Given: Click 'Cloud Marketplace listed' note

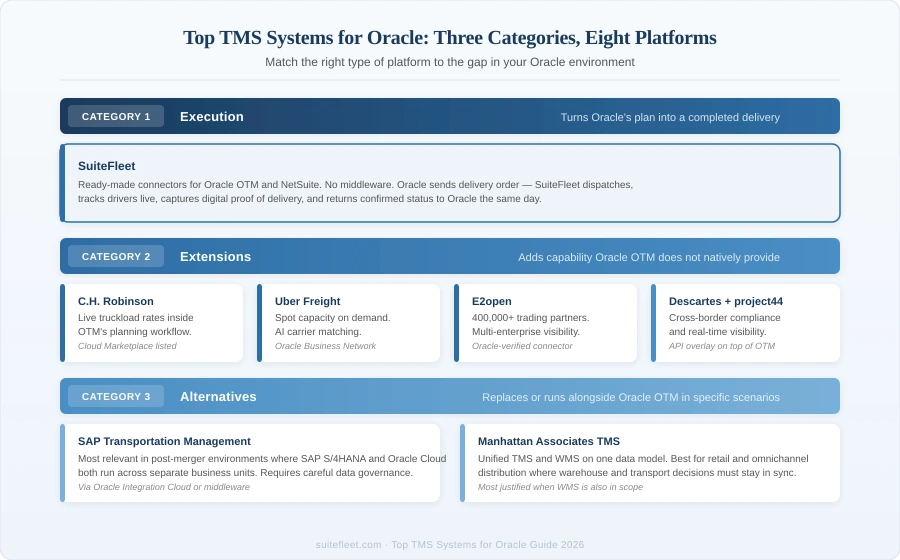Looking at the screenshot, I should [127, 346].
